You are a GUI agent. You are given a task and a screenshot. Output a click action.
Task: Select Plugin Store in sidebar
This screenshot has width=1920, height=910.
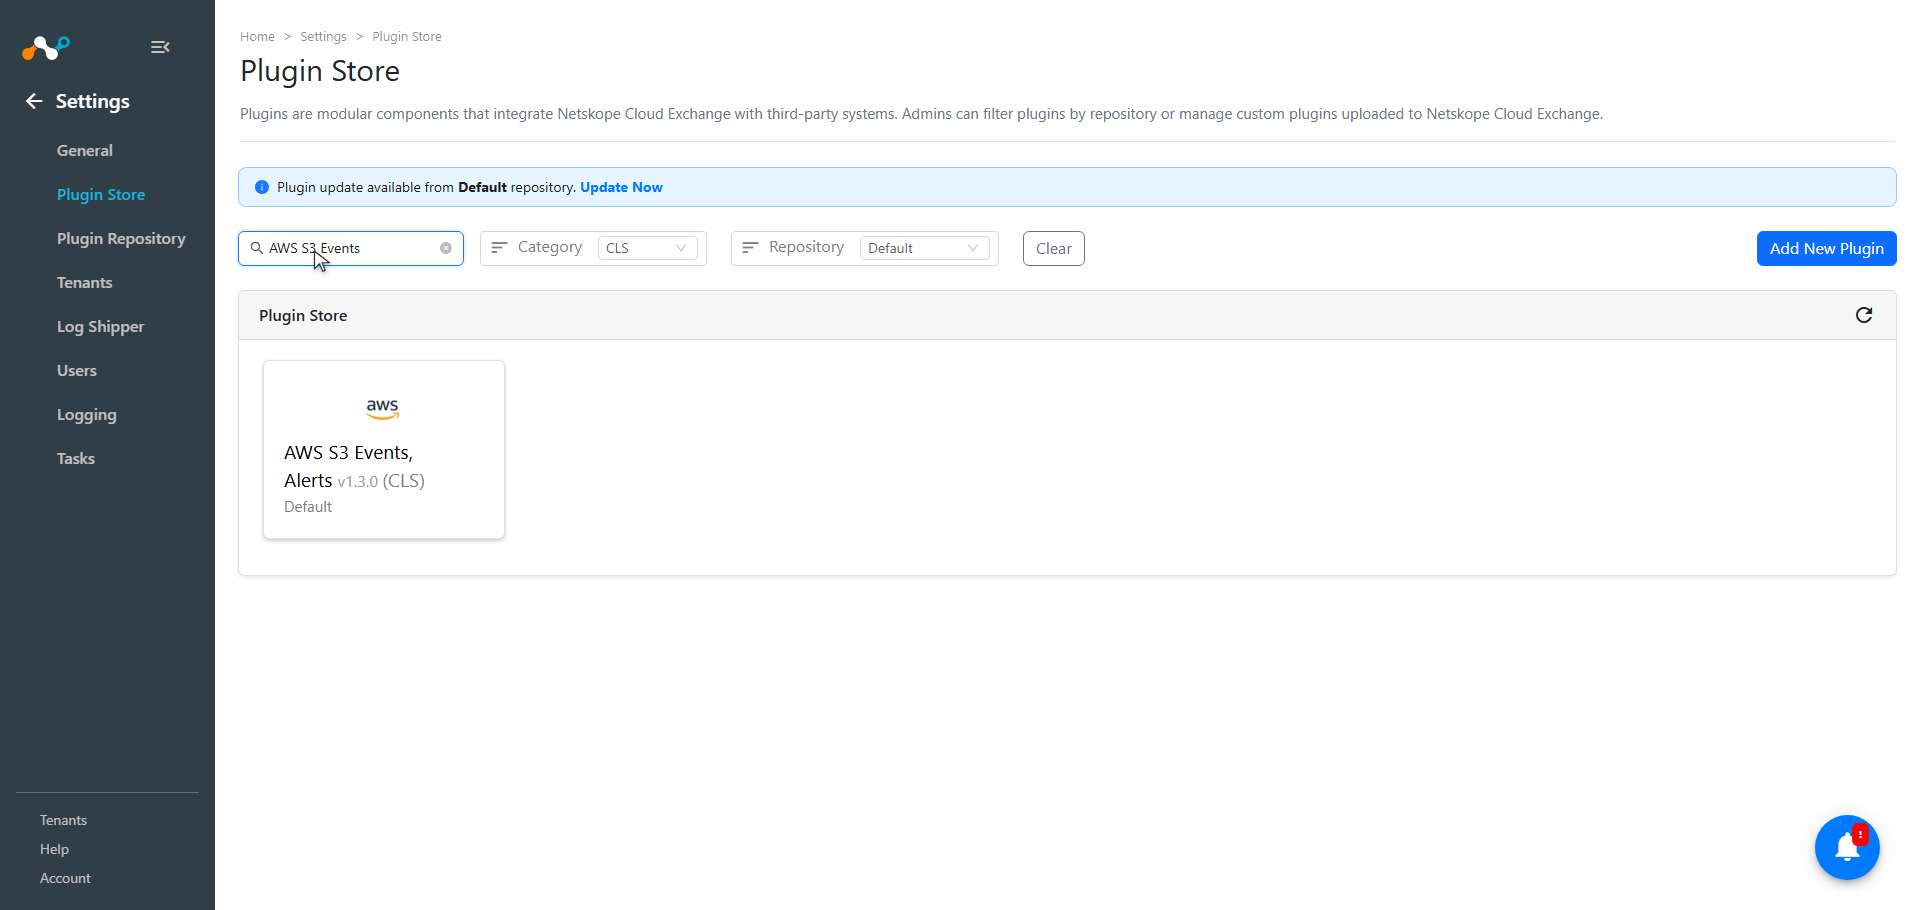[101, 194]
